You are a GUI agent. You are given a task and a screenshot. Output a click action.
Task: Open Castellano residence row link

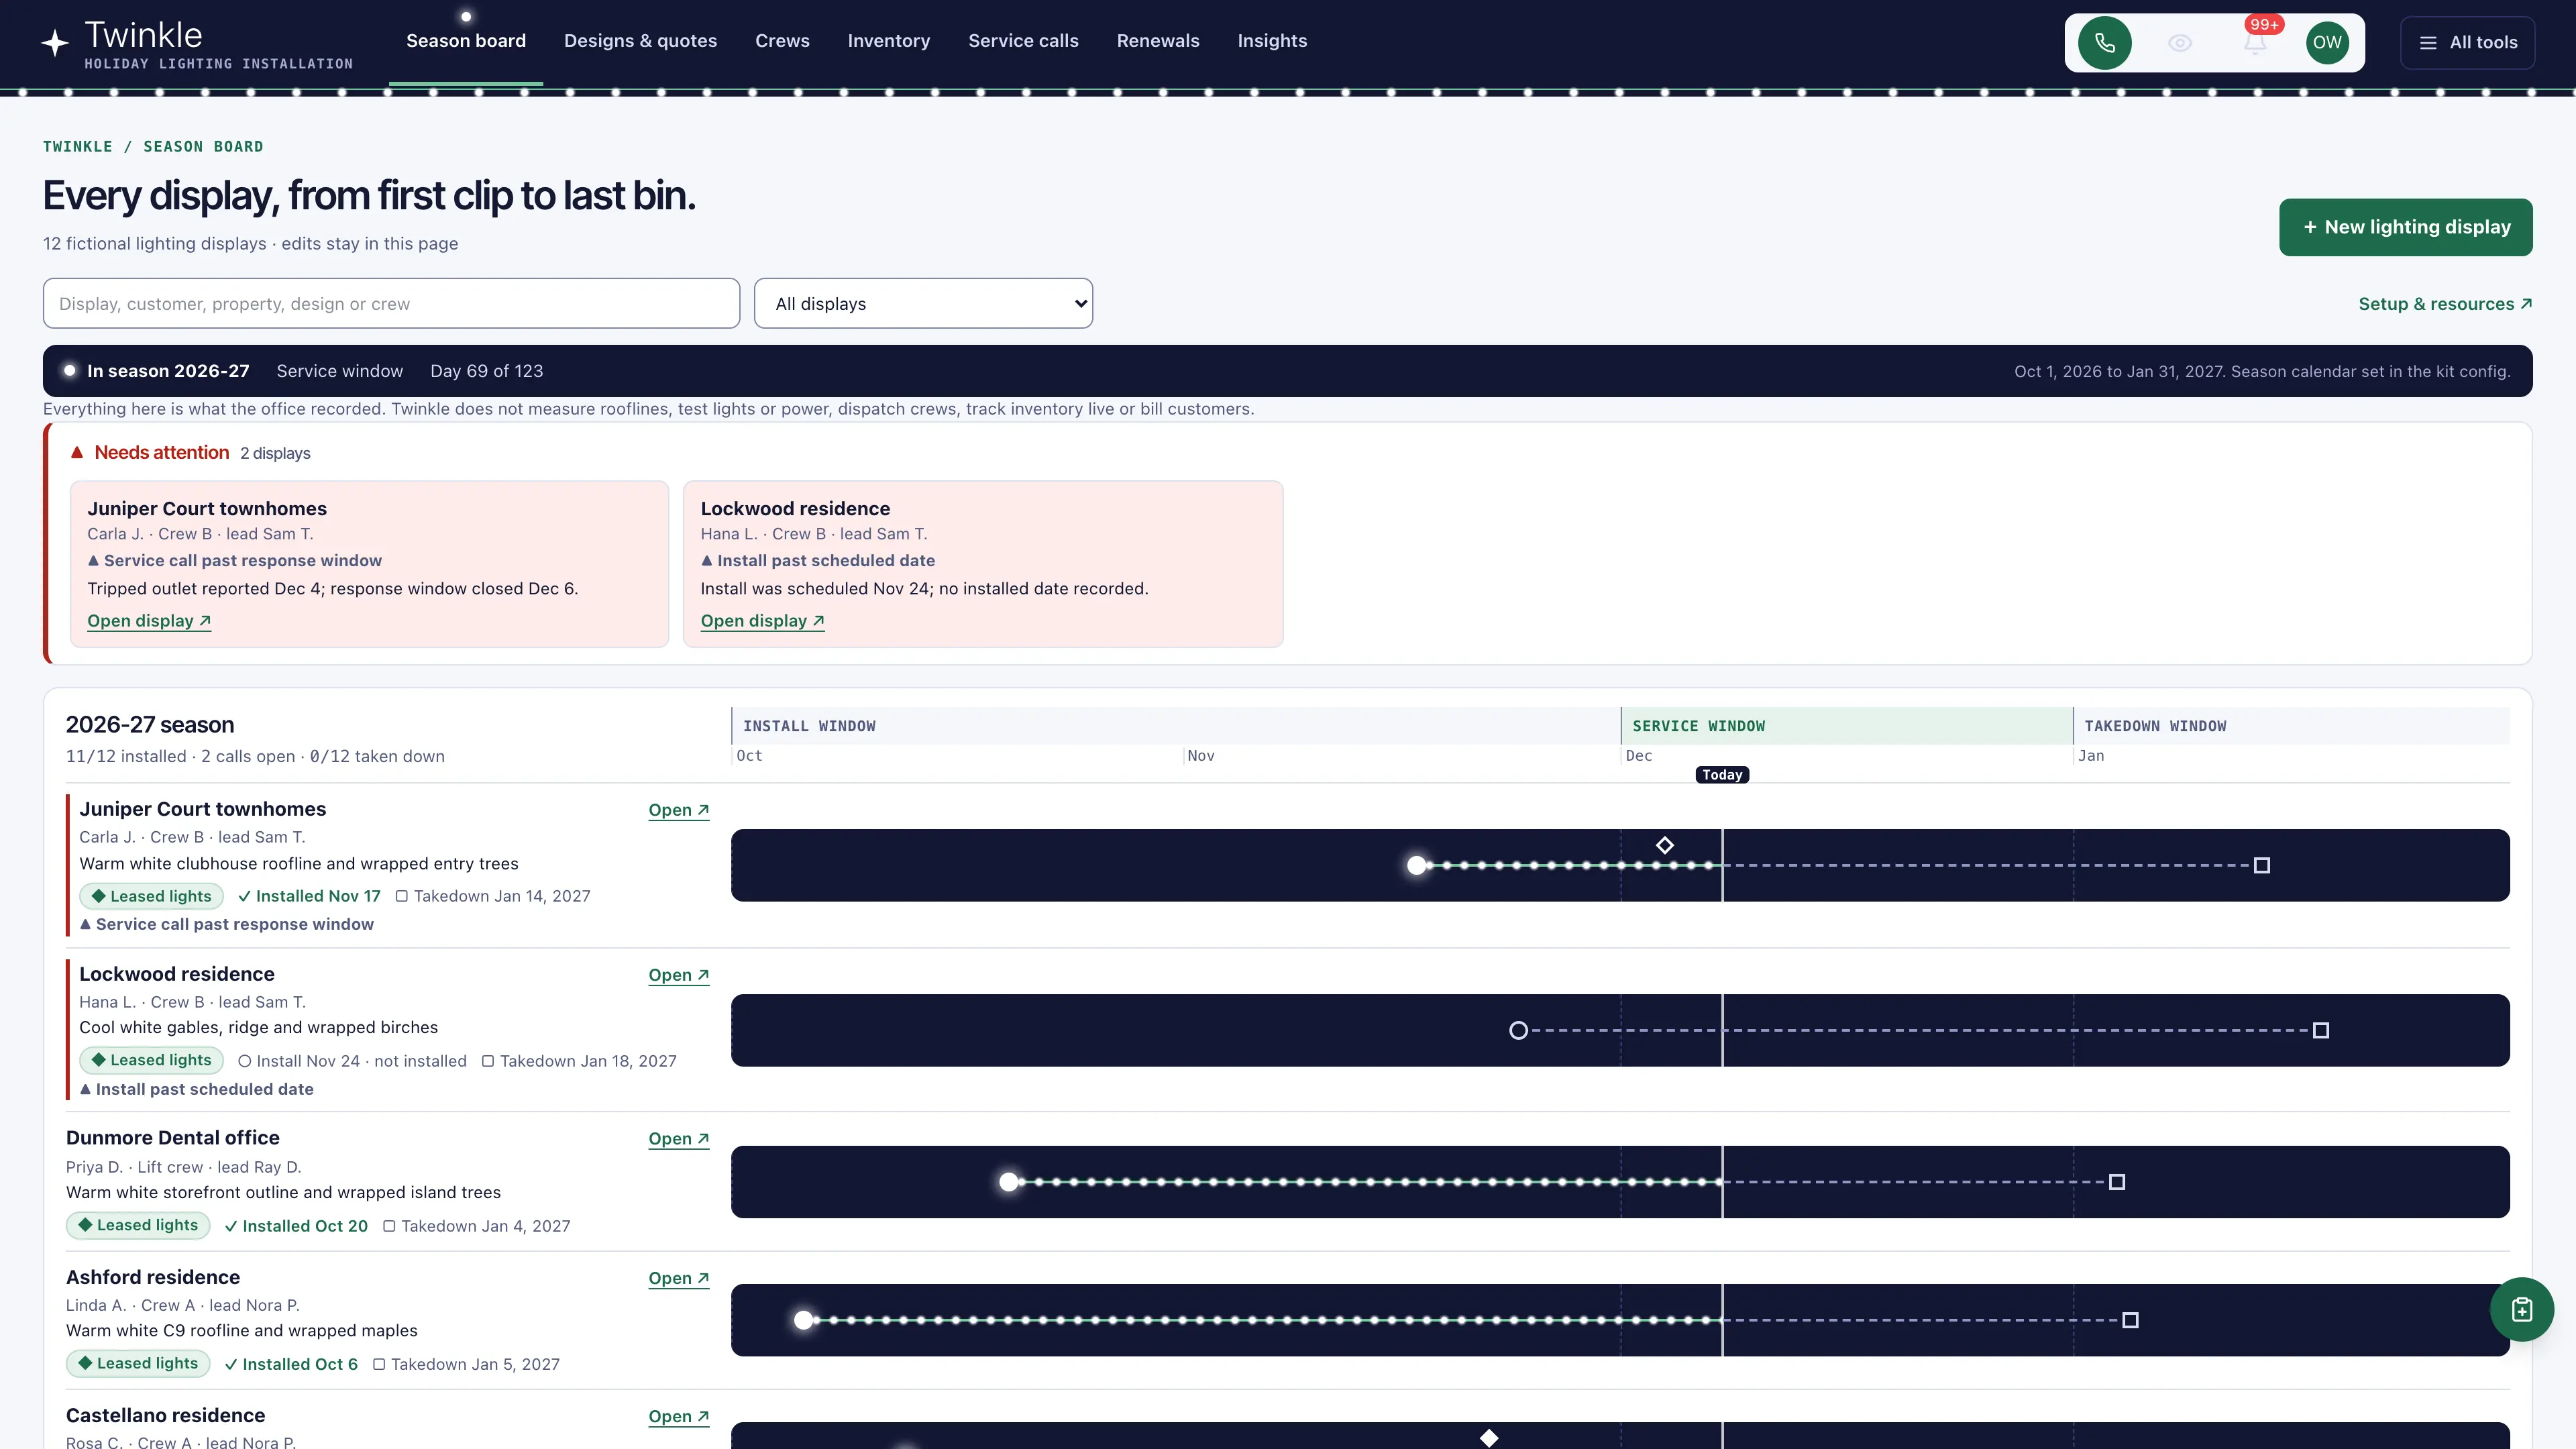[x=678, y=1416]
